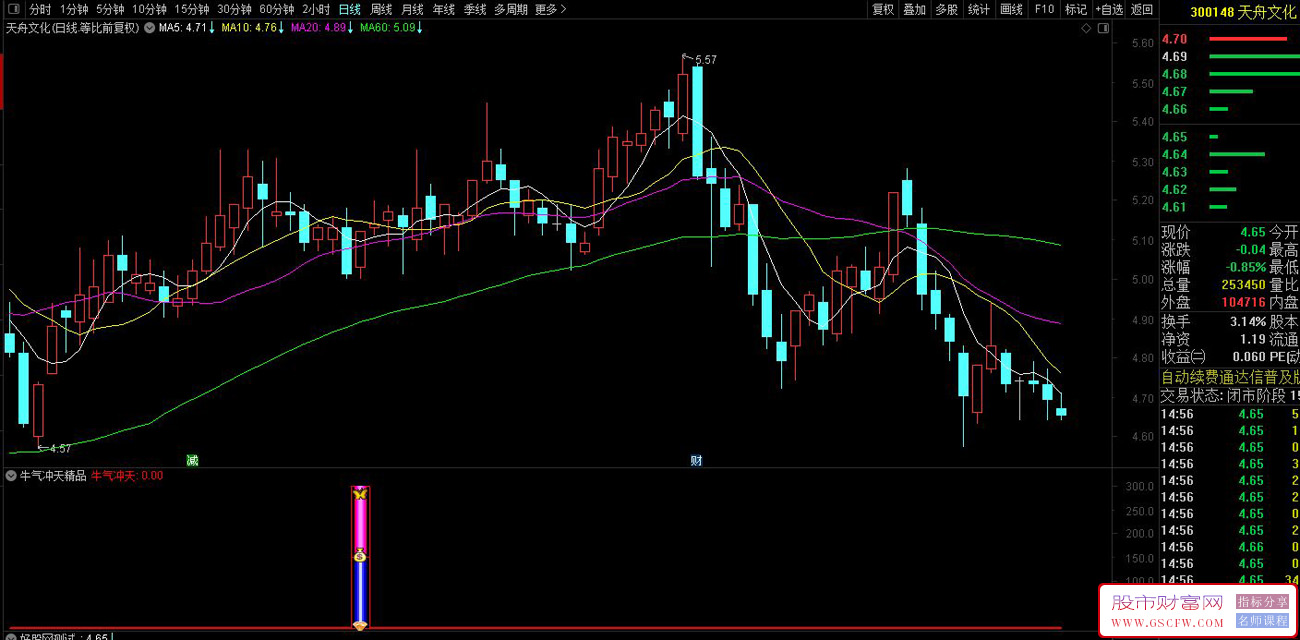
Task: Switch to 年线 yearly chart
Action: [x=443, y=9]
